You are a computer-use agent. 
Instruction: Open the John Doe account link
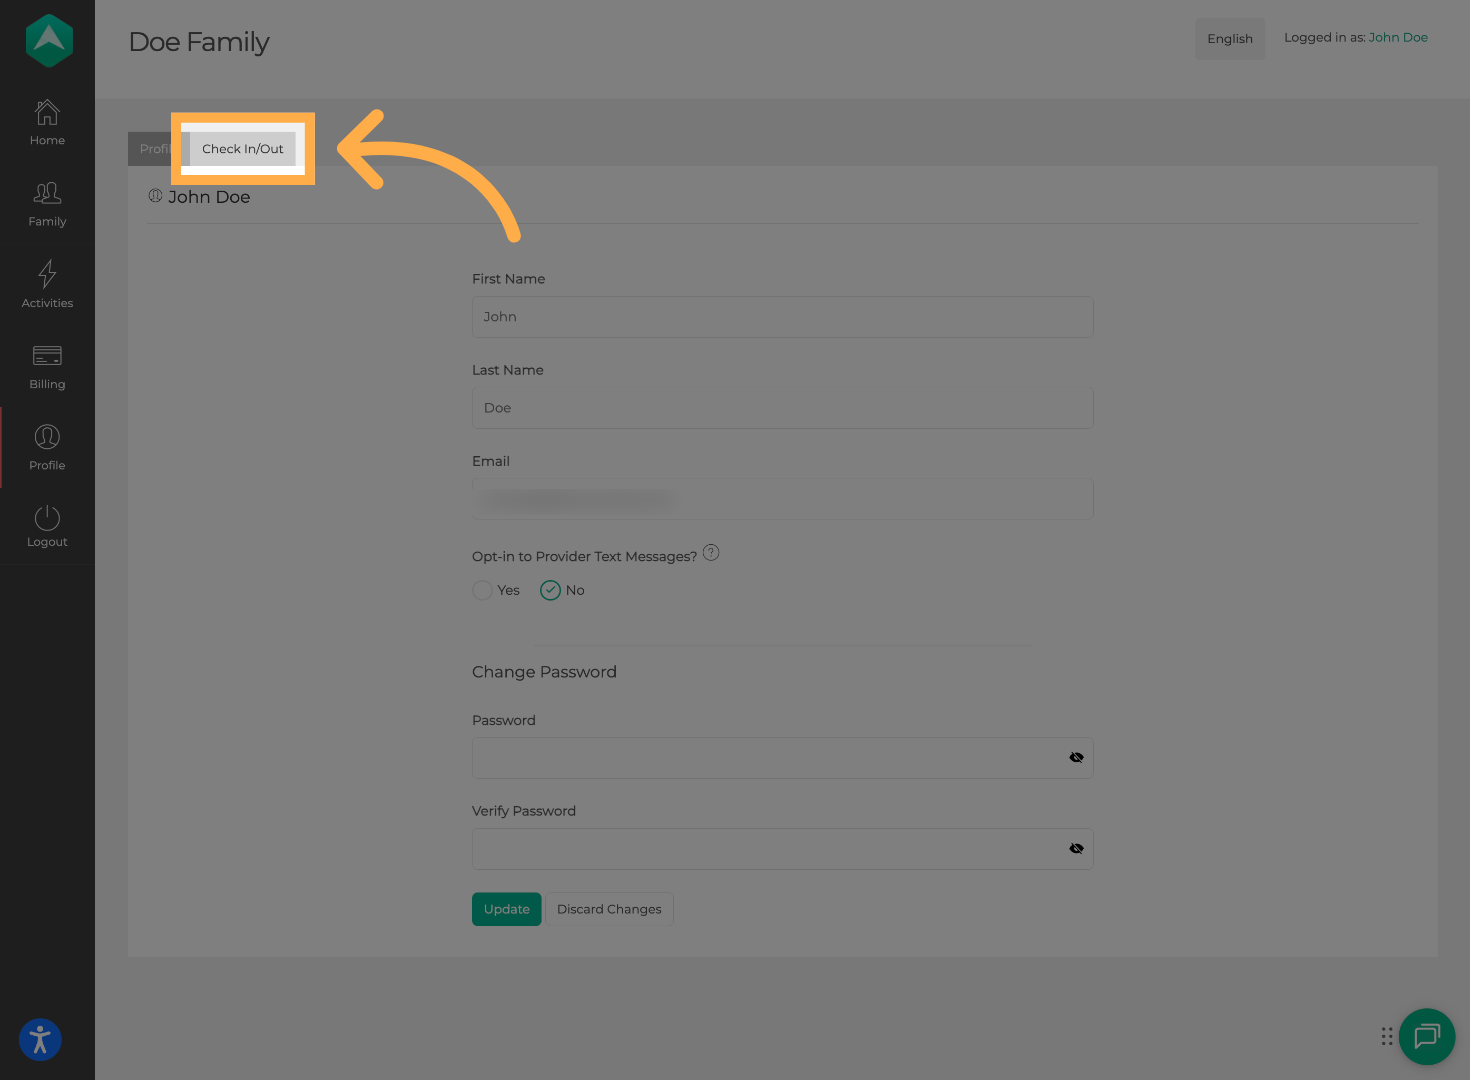pos(1397,37)
